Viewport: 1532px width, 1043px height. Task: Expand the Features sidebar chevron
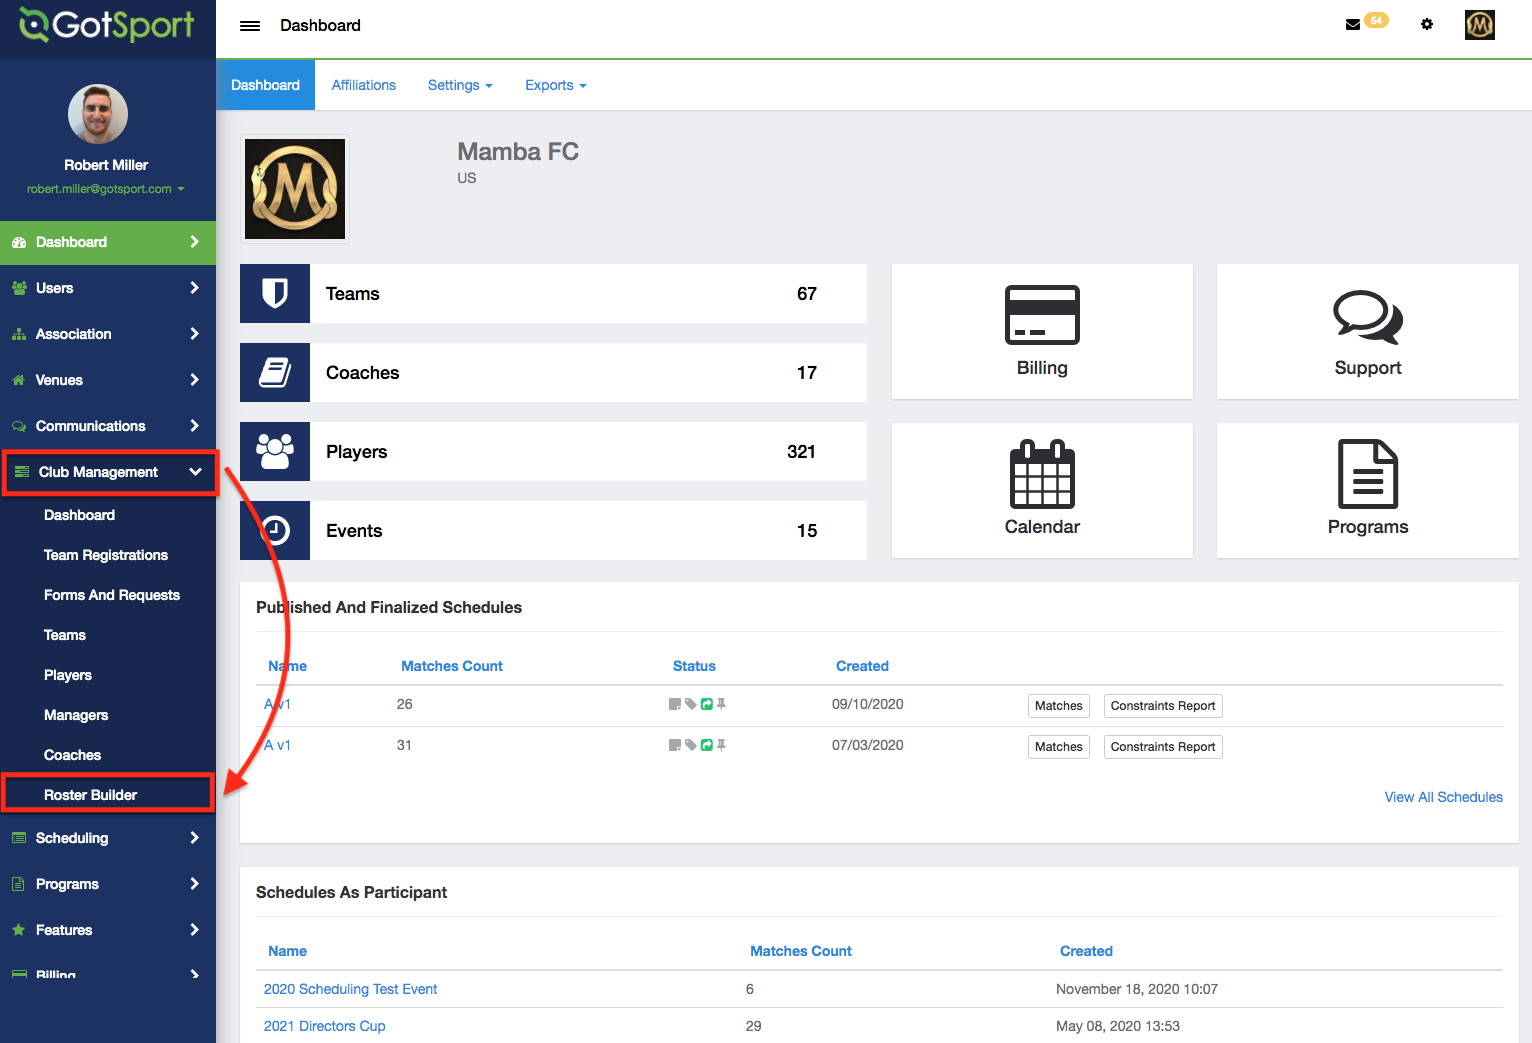[x=194, y=930]
